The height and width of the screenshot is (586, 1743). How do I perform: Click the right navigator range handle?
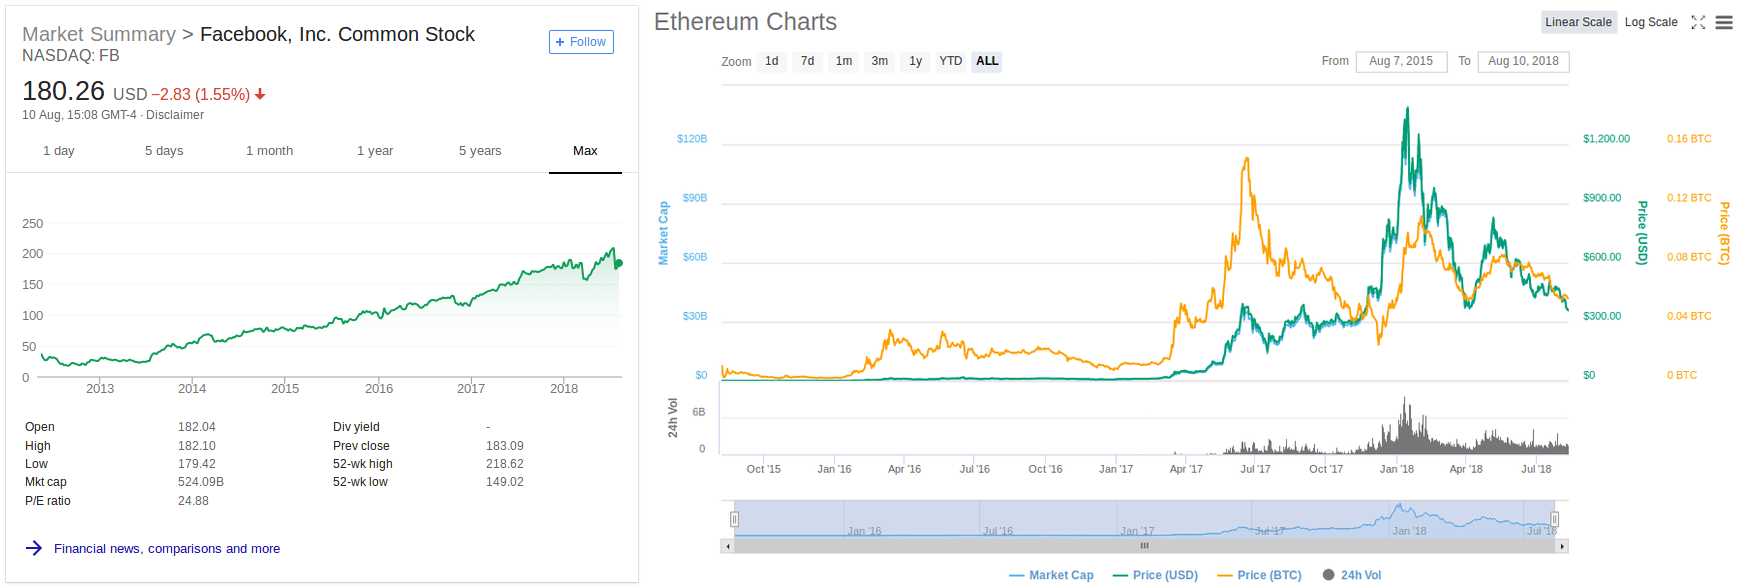click(1554, 519)
